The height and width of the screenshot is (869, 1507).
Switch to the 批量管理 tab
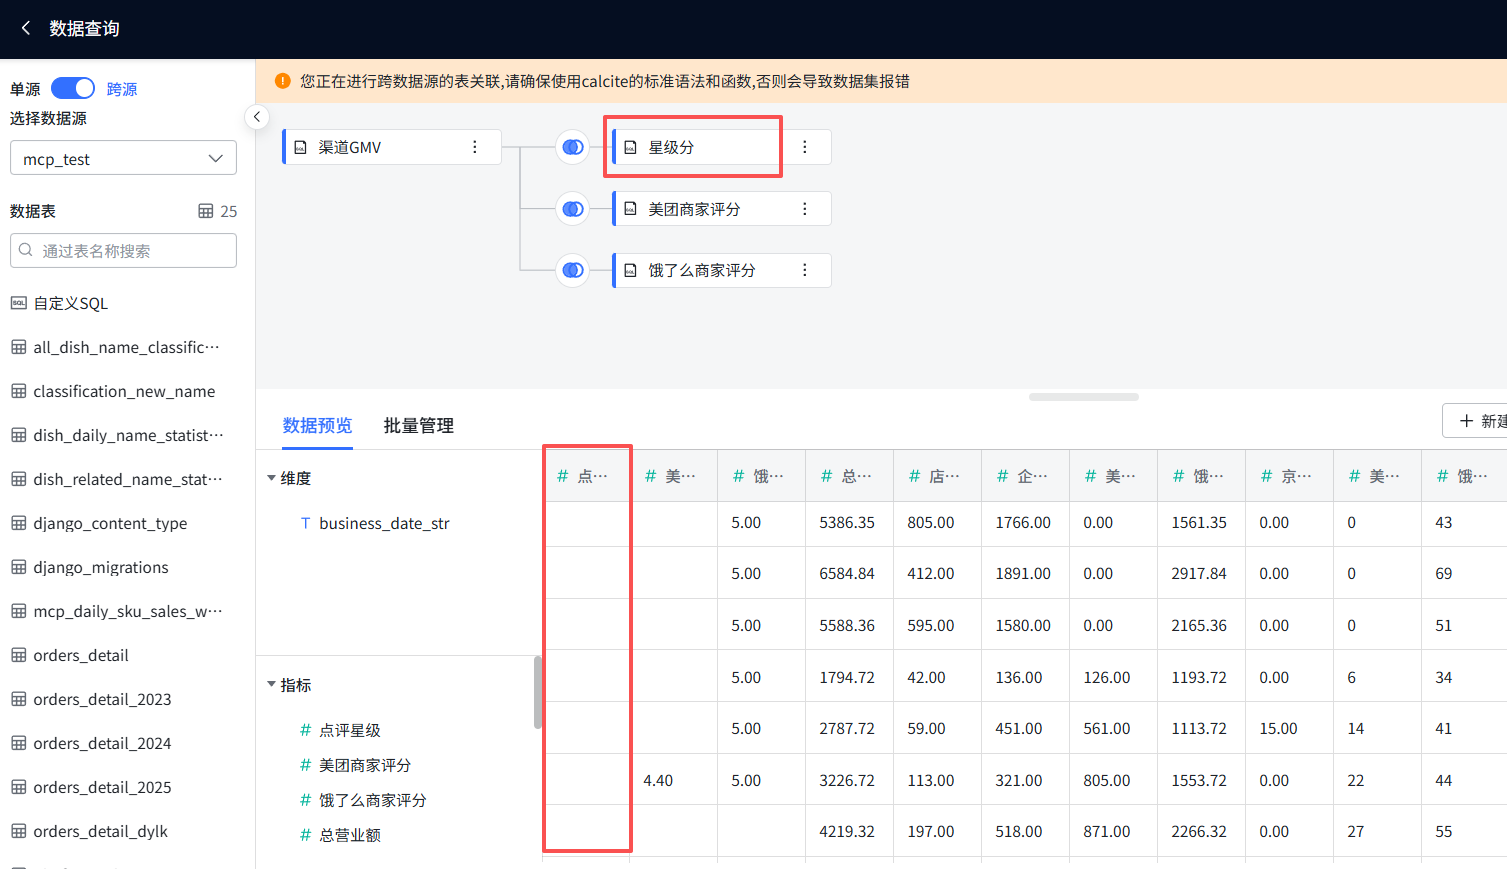[418, 426]
